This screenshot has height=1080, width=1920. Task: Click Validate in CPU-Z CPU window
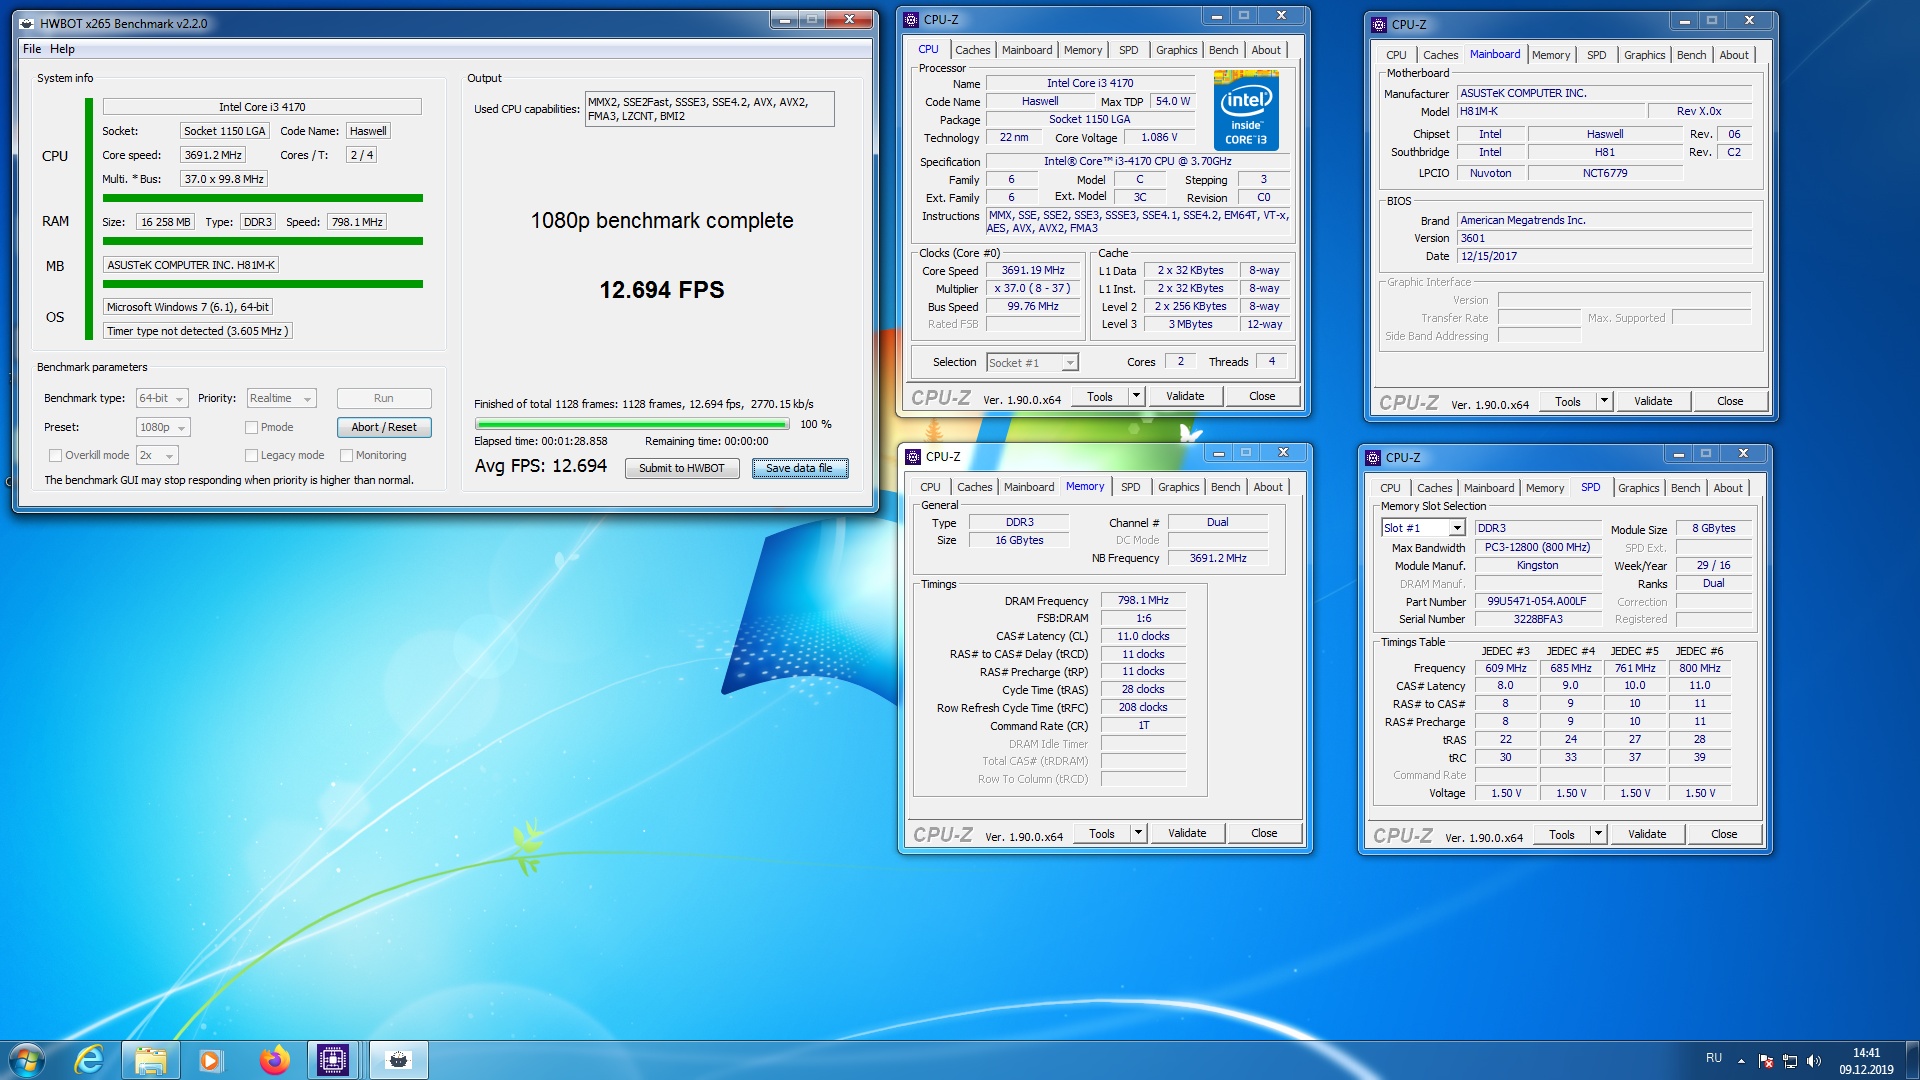pyautogui.click(x=1185, y=396)
